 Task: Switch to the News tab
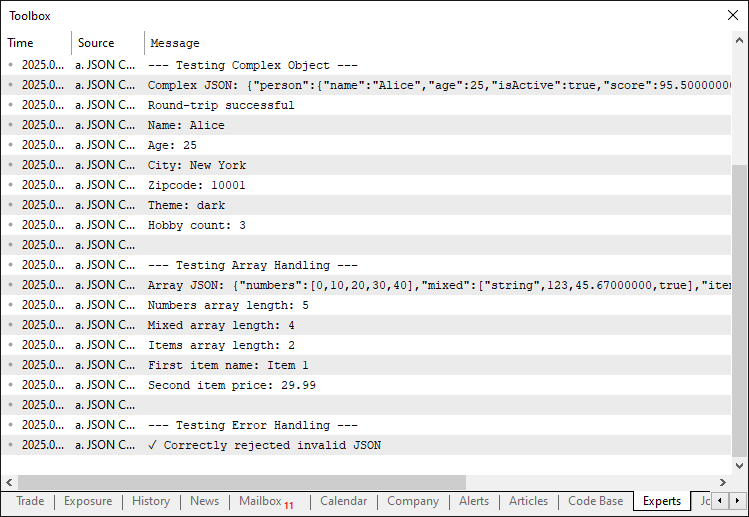(x=204, y=501)
